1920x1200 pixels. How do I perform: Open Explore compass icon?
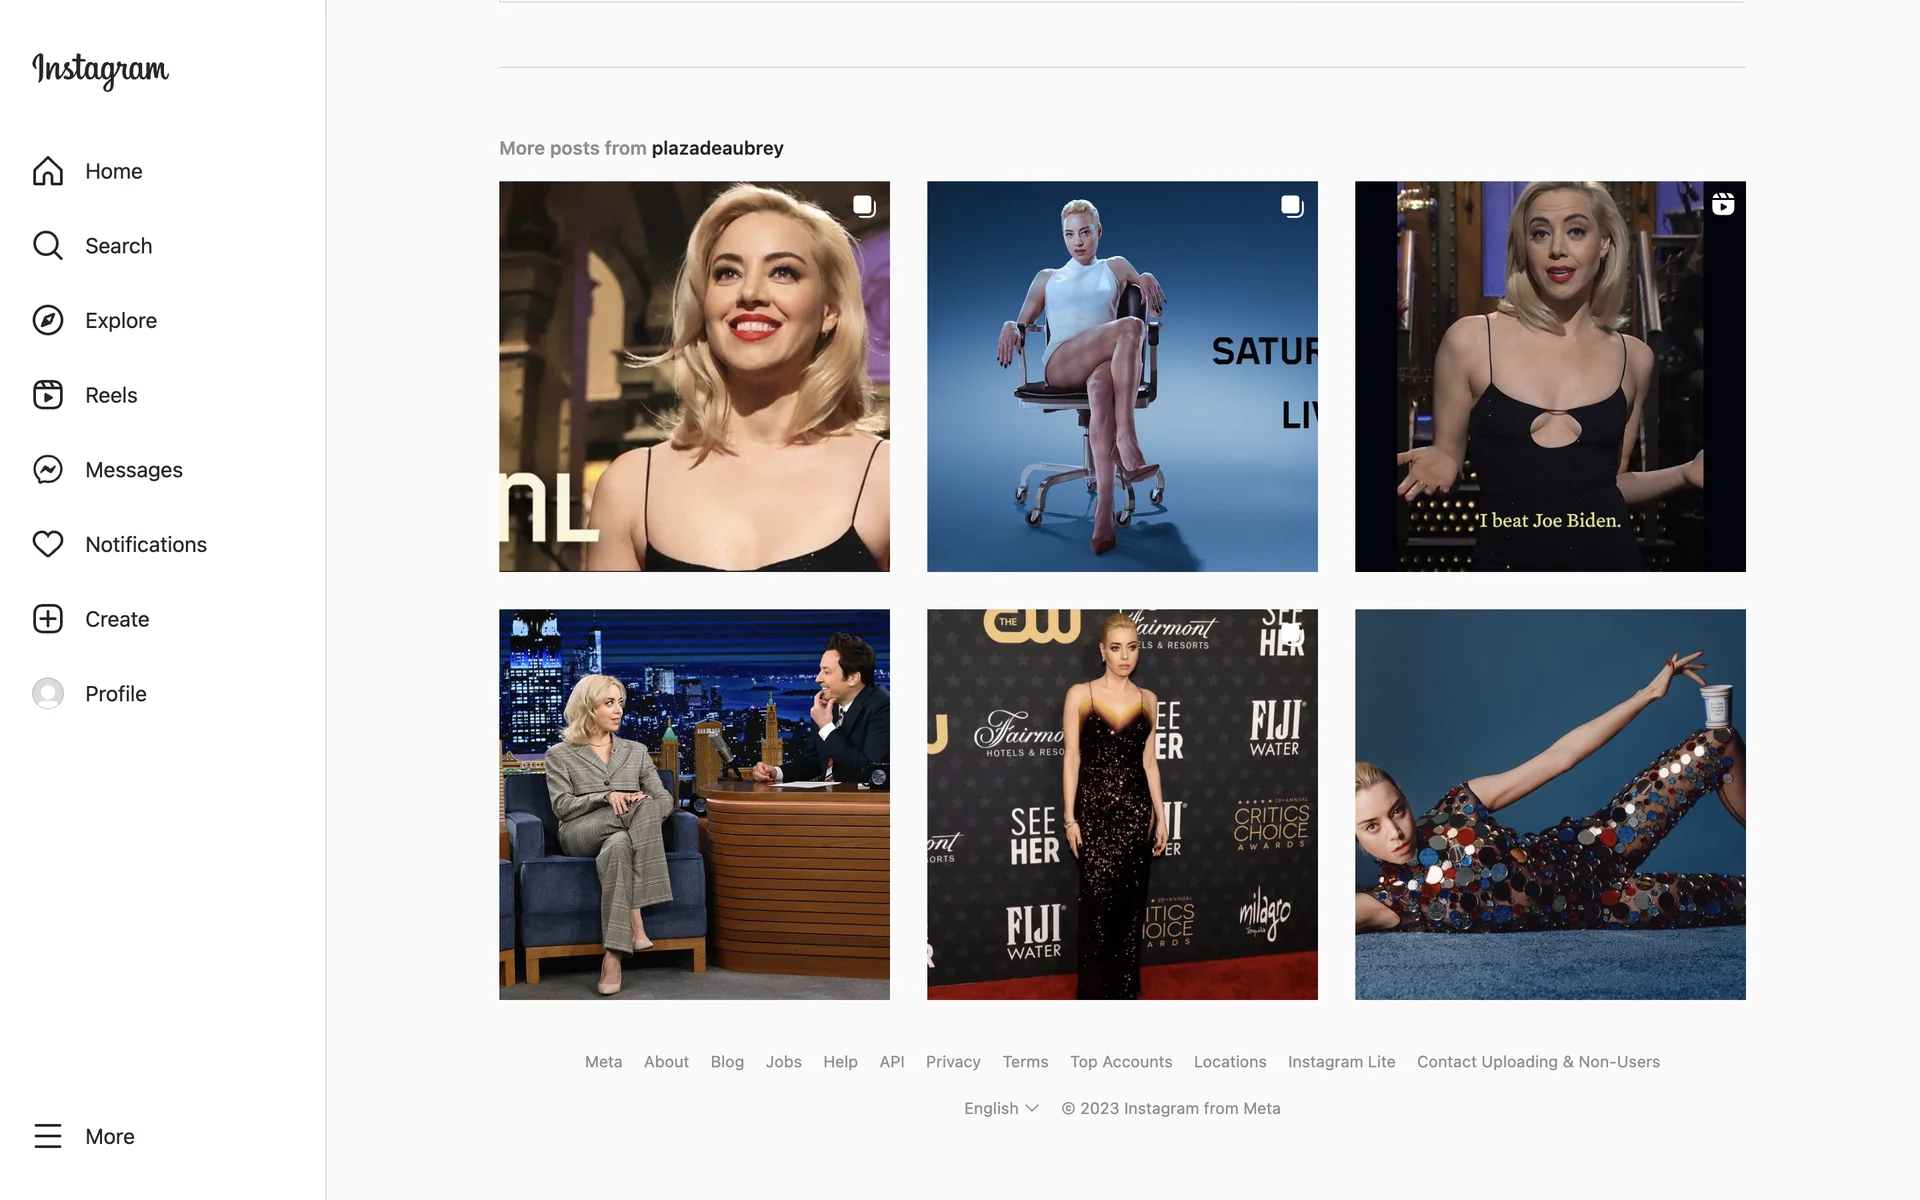(48, 320)
